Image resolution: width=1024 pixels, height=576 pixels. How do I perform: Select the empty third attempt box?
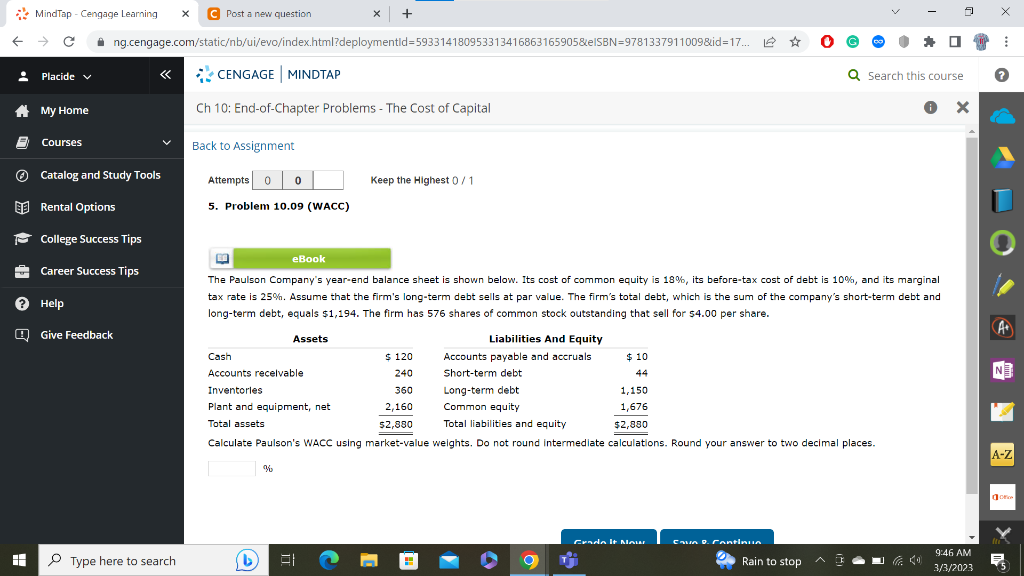pyautogui.click(x=328, y=180)
